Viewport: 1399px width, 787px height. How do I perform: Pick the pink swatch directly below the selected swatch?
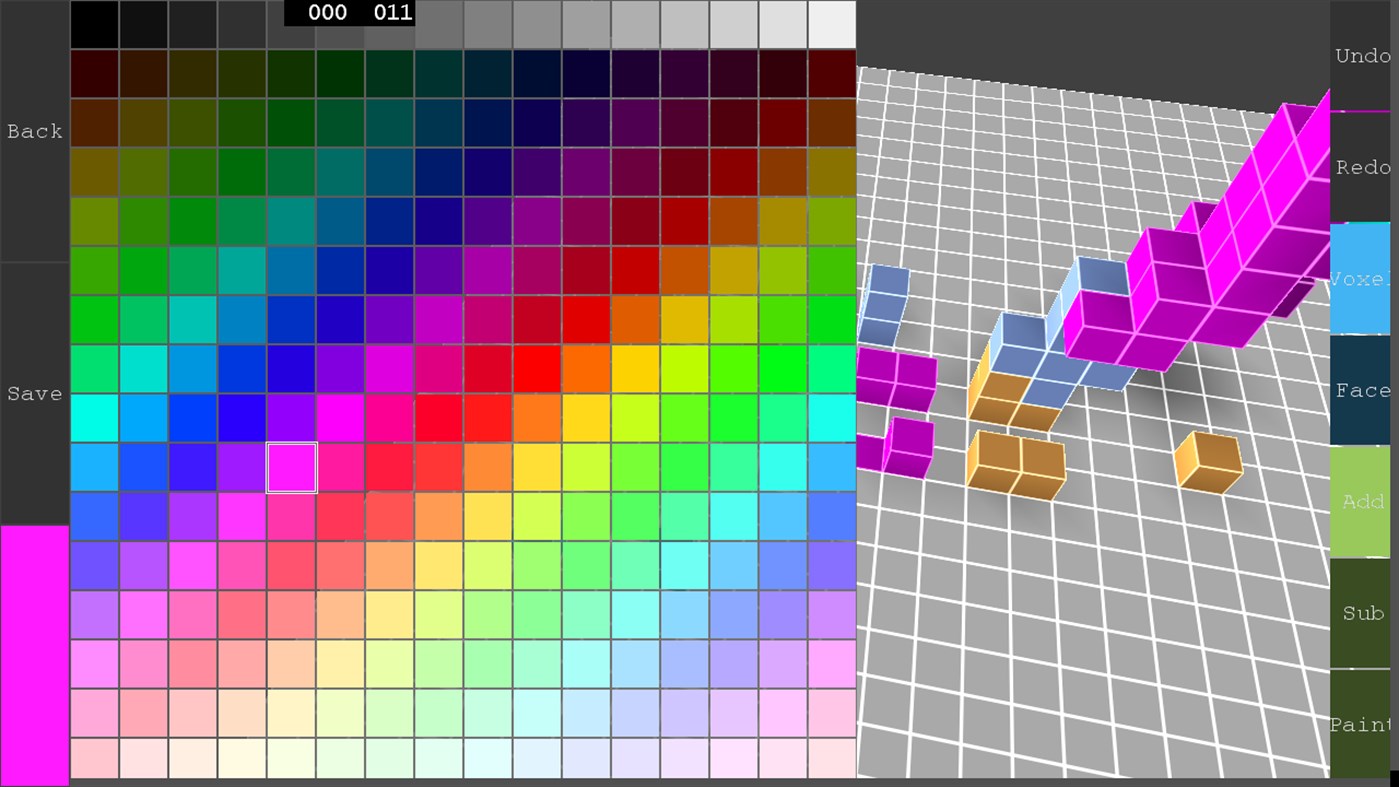[x=291, y=517]
